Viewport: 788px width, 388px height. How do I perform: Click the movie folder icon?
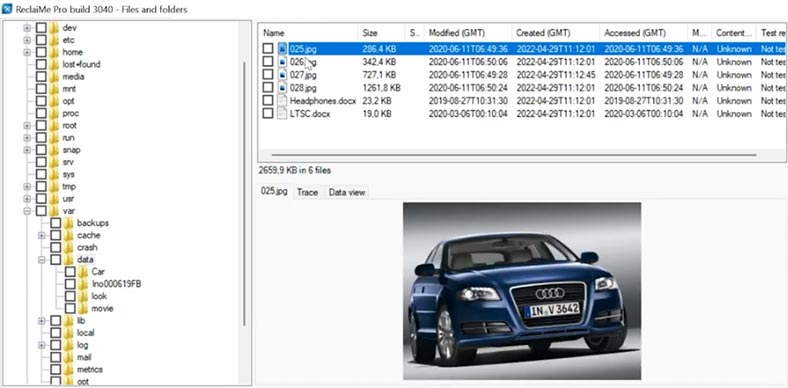[83, 308]
